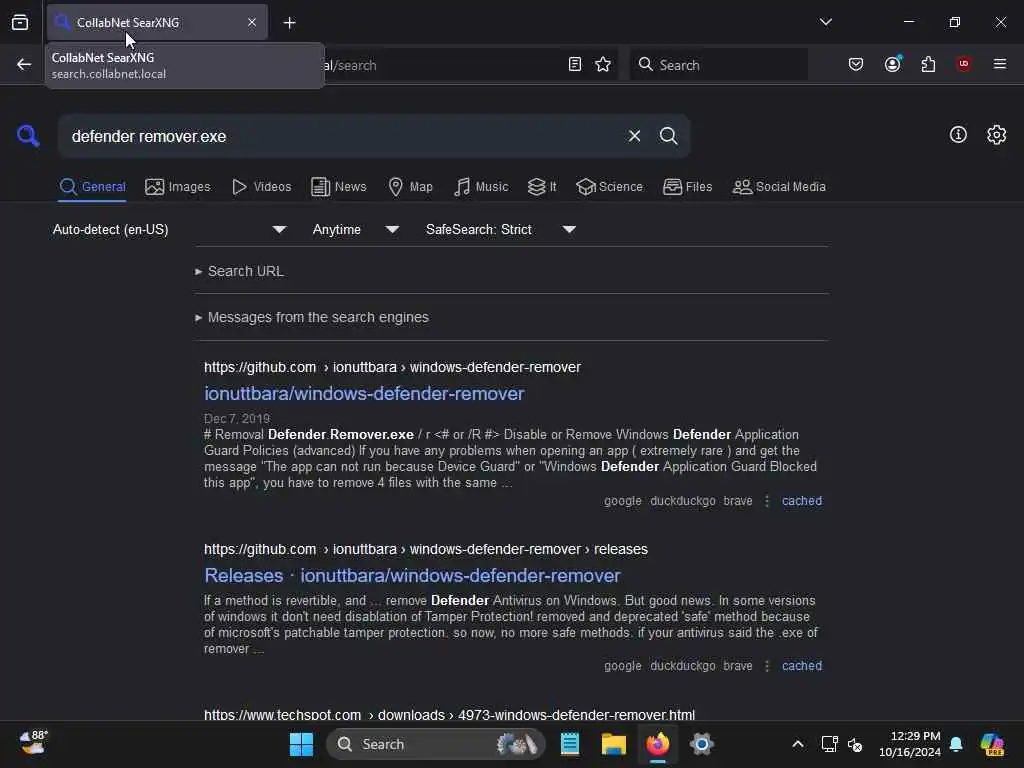Open the Extensions puzzle icon
The image size is (1024, 768).
[928, 65]
